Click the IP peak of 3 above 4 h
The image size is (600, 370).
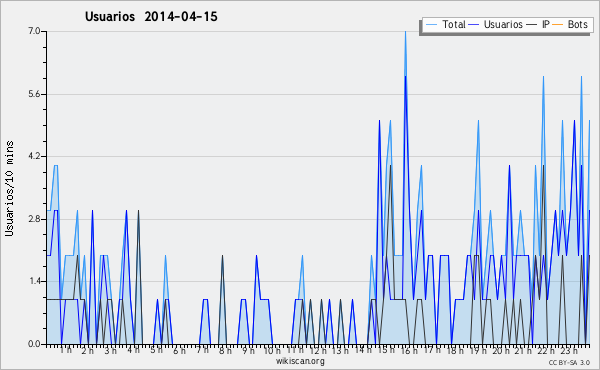tap(138, 211)
